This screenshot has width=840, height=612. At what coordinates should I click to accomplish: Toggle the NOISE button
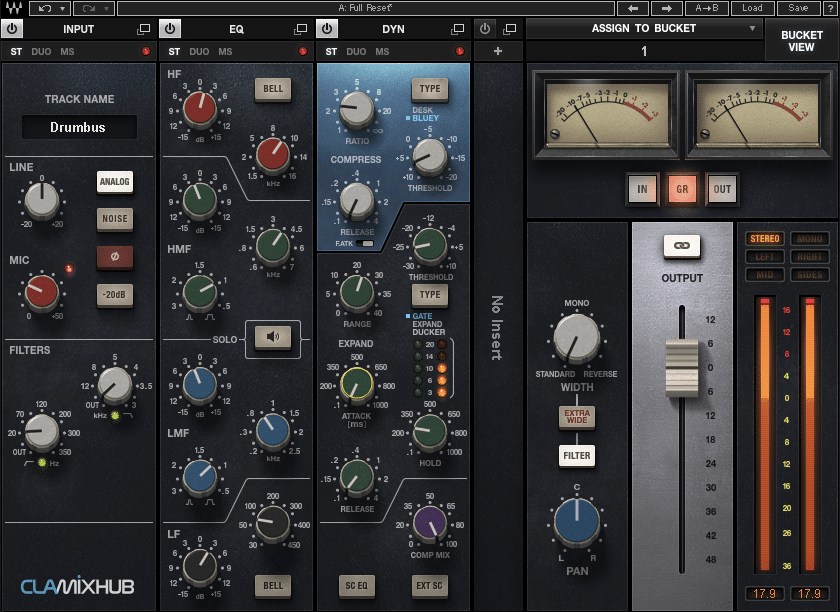(115, 219)
